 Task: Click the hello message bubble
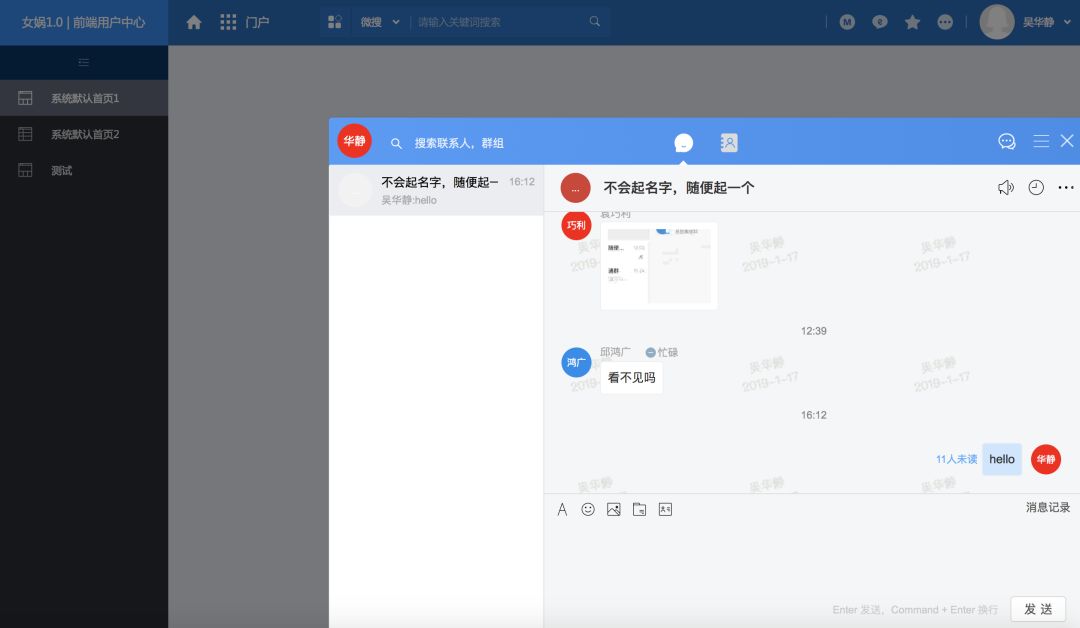tap(1001, 459)
